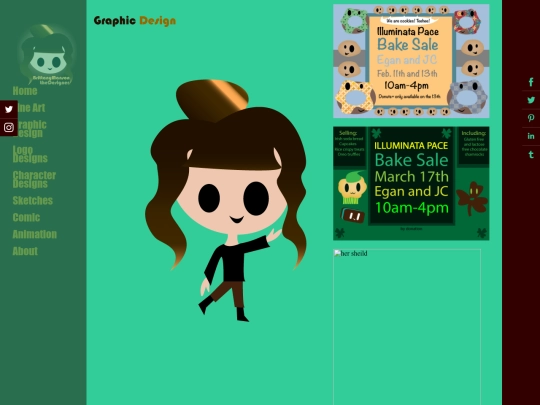
Task: Open the Feb. 11th cookie Bake Sale poster
Action: coord(411,61)
